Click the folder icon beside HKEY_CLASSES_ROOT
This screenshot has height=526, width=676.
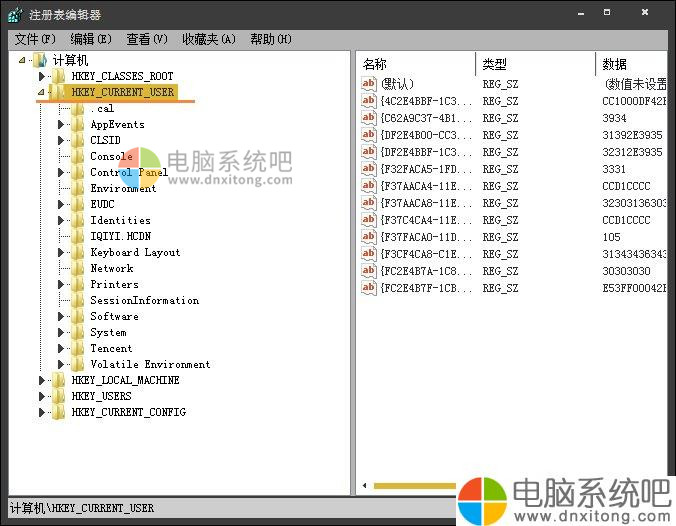click(59, 77)
